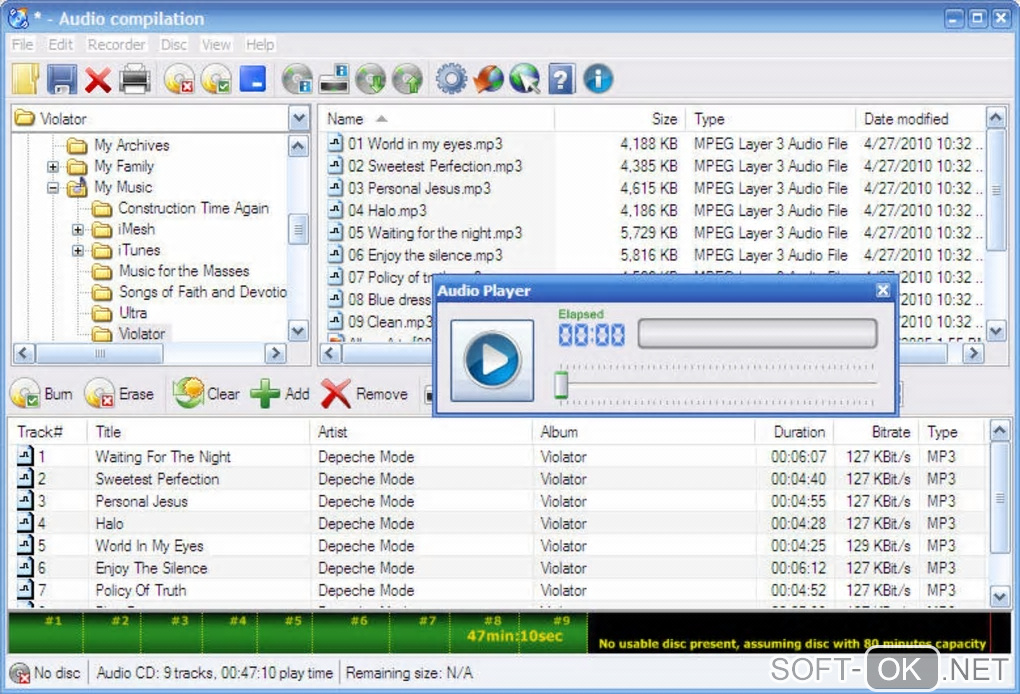Image resolution: width=1020 pixels, height=694 pixels.
Task: Click the #6 track marker in capacity bar
Action: 359,621
